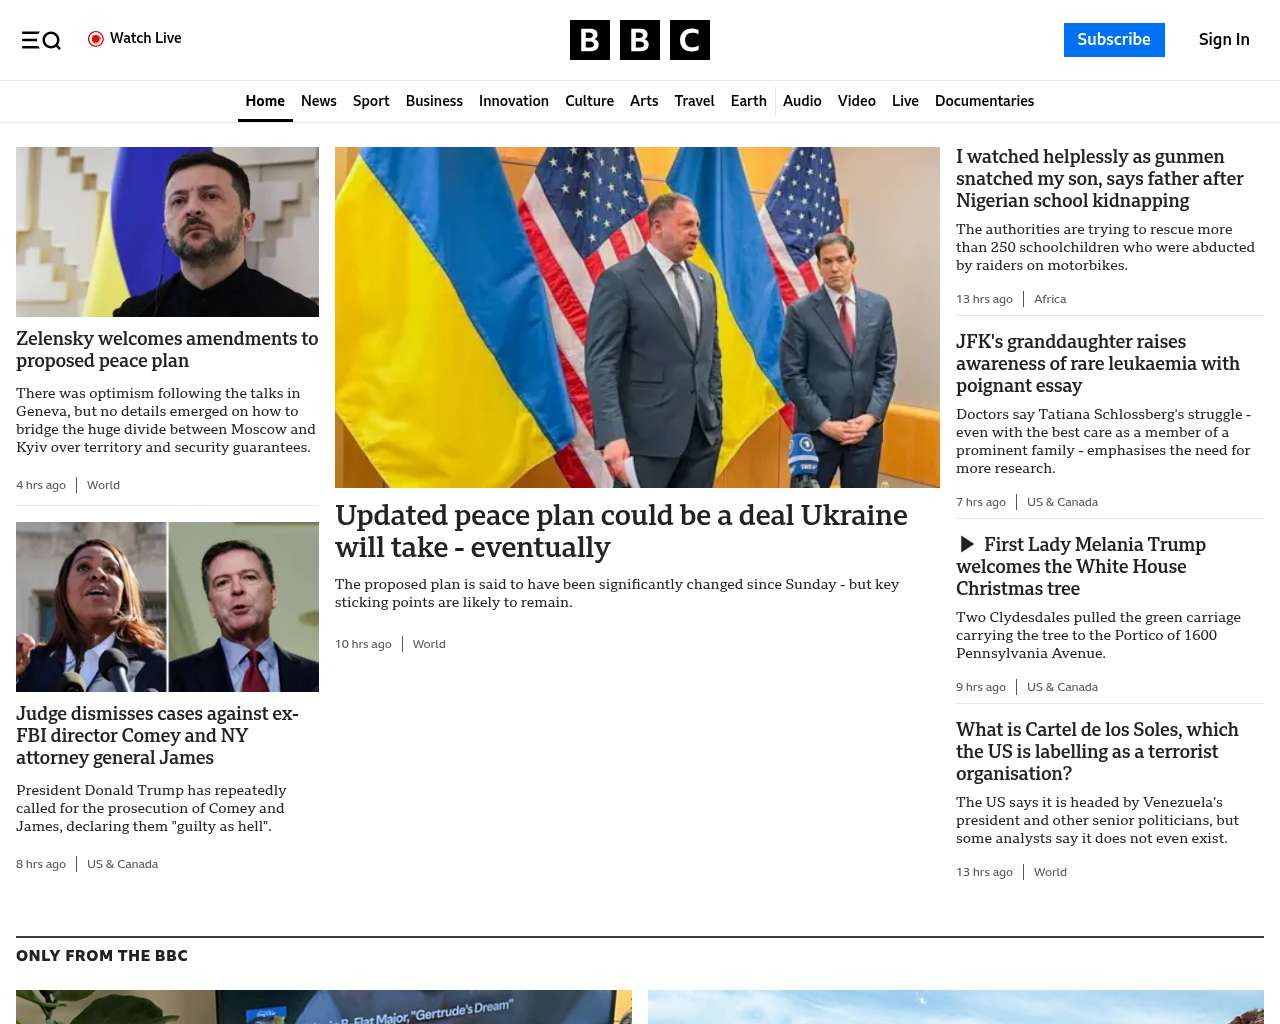Click the 'The US says it is headed' summary
This screenshot has height=1024, width=1280.
pos(1097,820)
